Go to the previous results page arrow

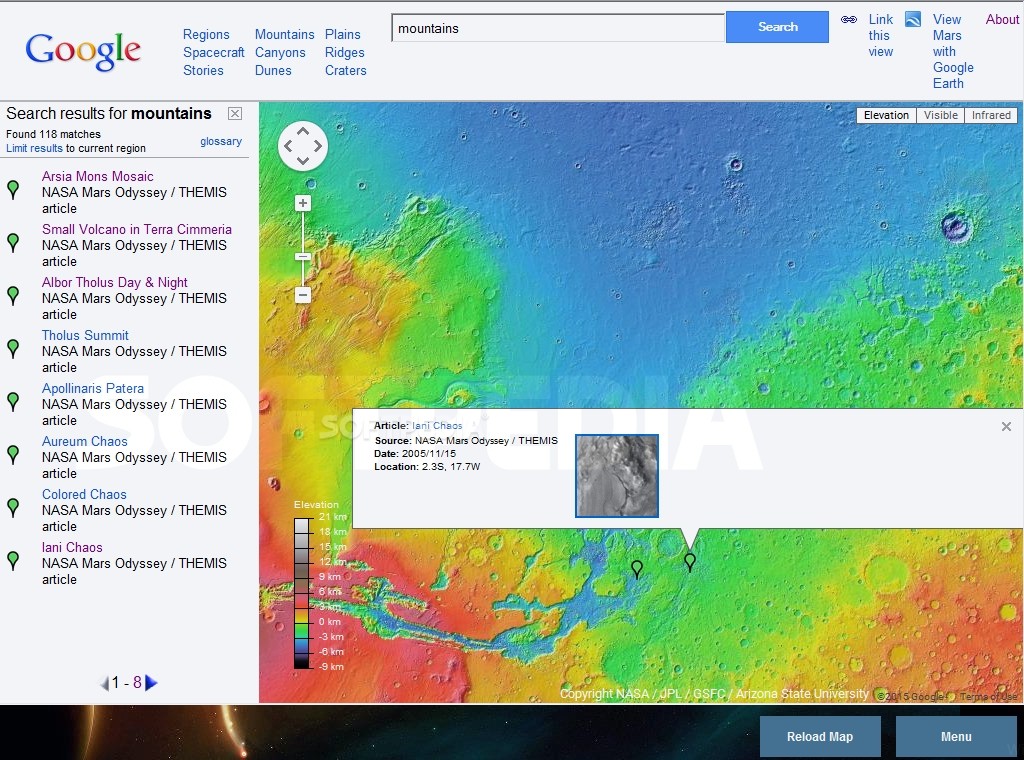coord(104,684)
